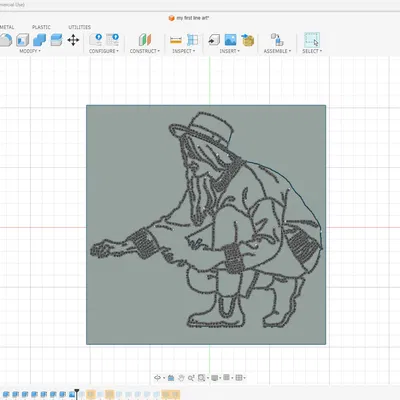This screenshot has width=400, height=400.
Task: Switch to the Sheet Metal tab
Action: coord(6,27)
